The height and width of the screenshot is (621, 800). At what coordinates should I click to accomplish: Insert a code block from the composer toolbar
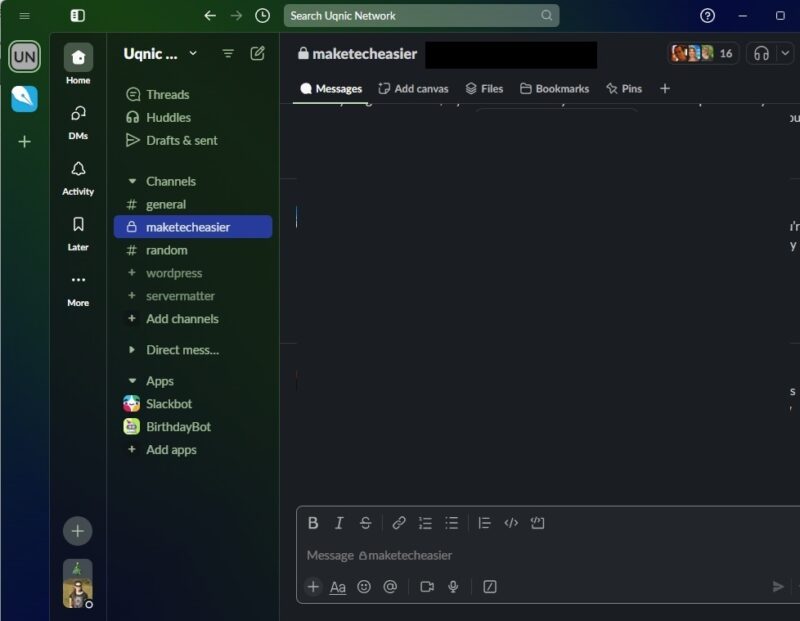(x=511, y=522)
